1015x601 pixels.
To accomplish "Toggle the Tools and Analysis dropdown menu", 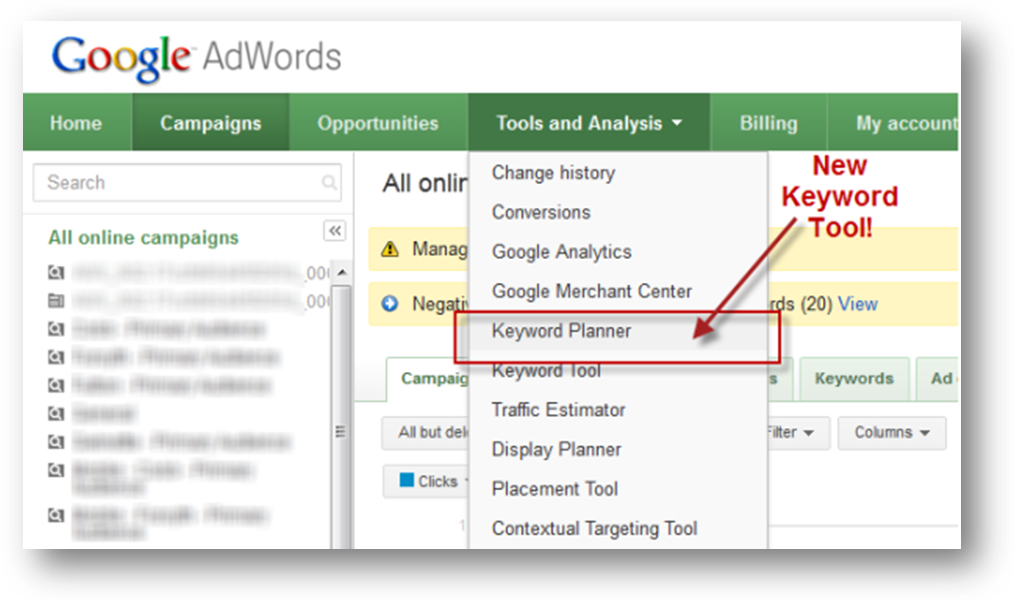I will tap(589, 123).
